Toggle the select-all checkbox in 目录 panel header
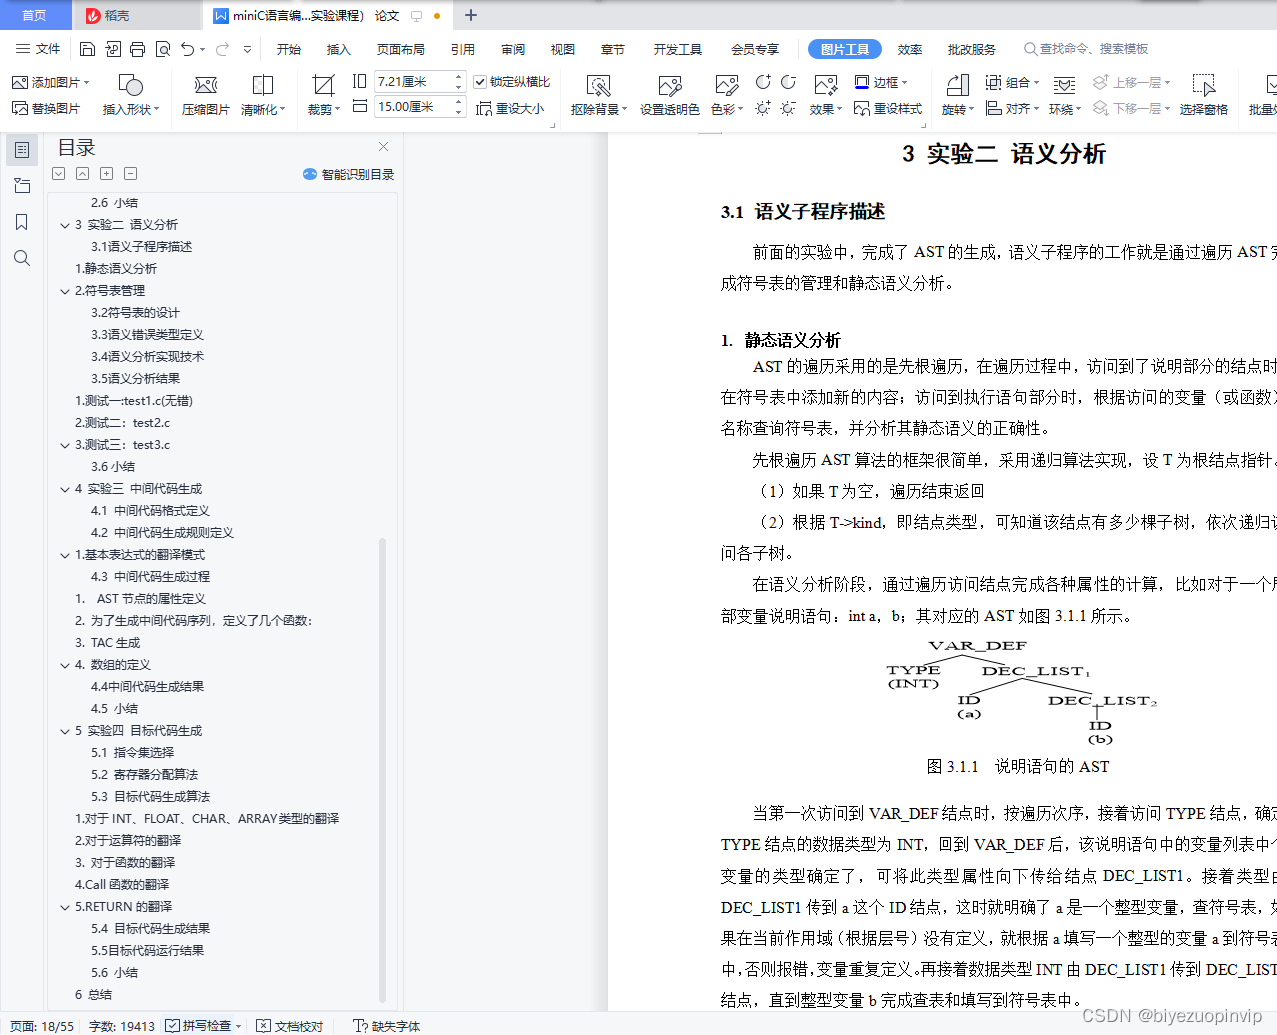Image resolution: width=1277 pixels, height=1035 pixels. coord(58,173)
